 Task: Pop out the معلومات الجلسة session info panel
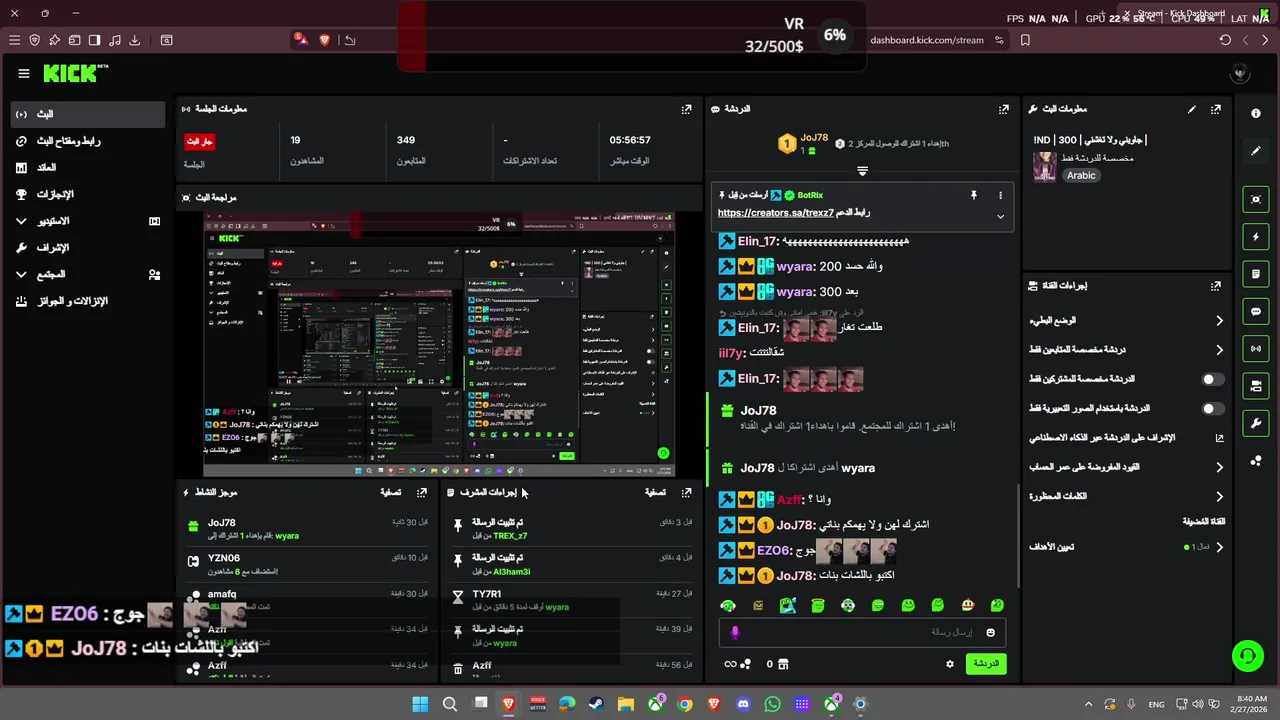(x=686, y=109)
